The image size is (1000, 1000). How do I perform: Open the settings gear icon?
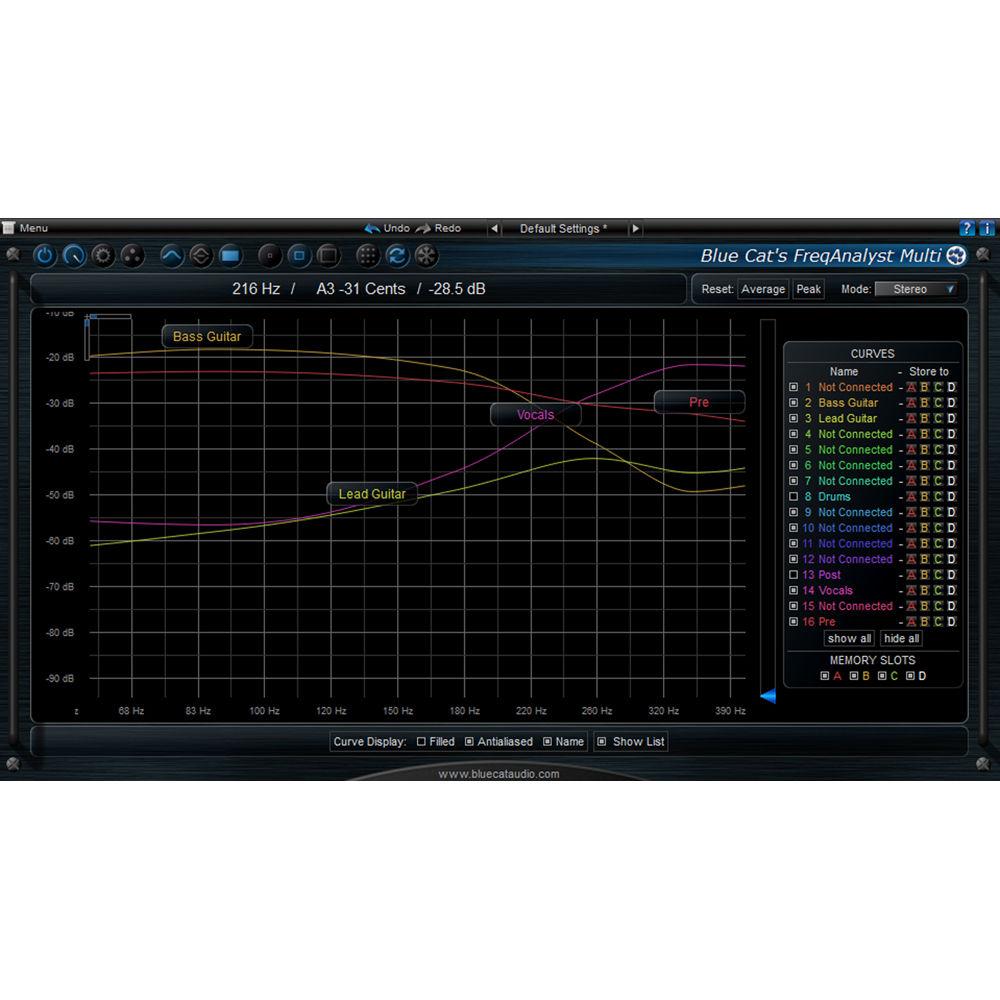click(103, 256)
